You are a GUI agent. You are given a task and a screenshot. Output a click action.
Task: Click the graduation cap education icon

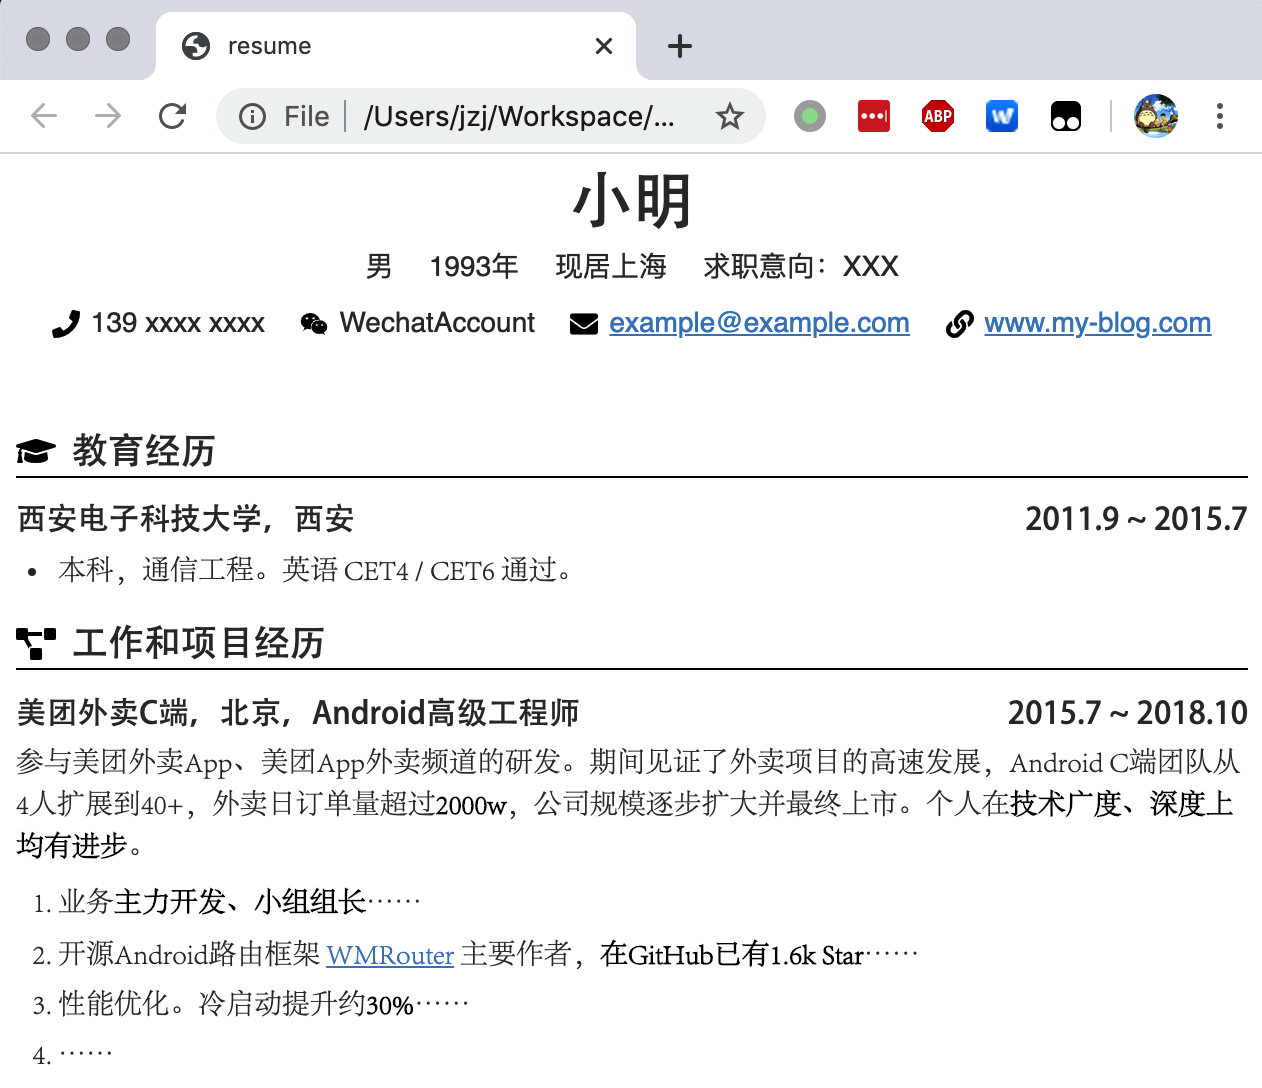35,452
